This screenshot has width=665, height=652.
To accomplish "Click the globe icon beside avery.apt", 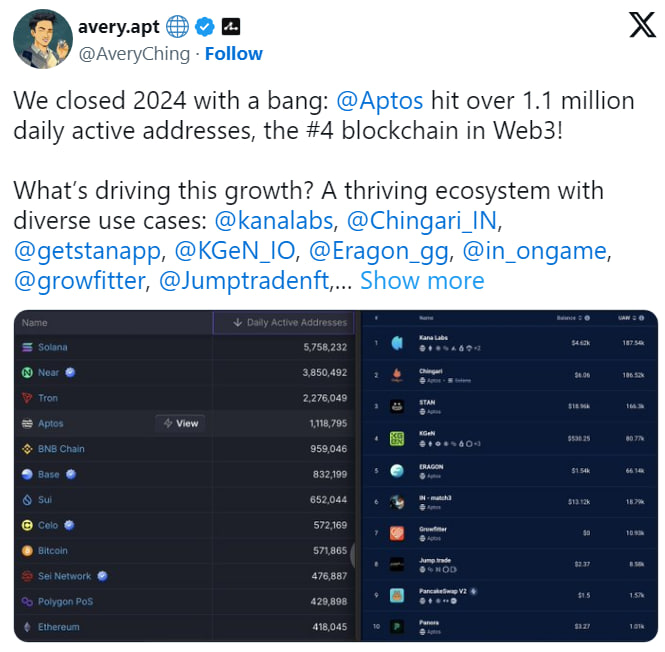I will (177, 26).
